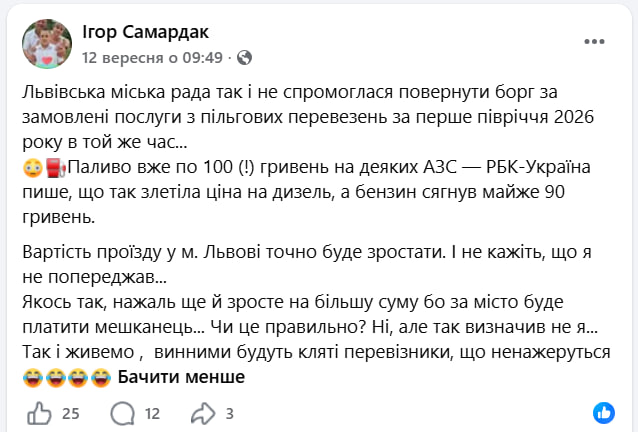Open Ігор Самардак profile name link
The image size is (638, 432).
pyautogui.click(x=145, y=32)
